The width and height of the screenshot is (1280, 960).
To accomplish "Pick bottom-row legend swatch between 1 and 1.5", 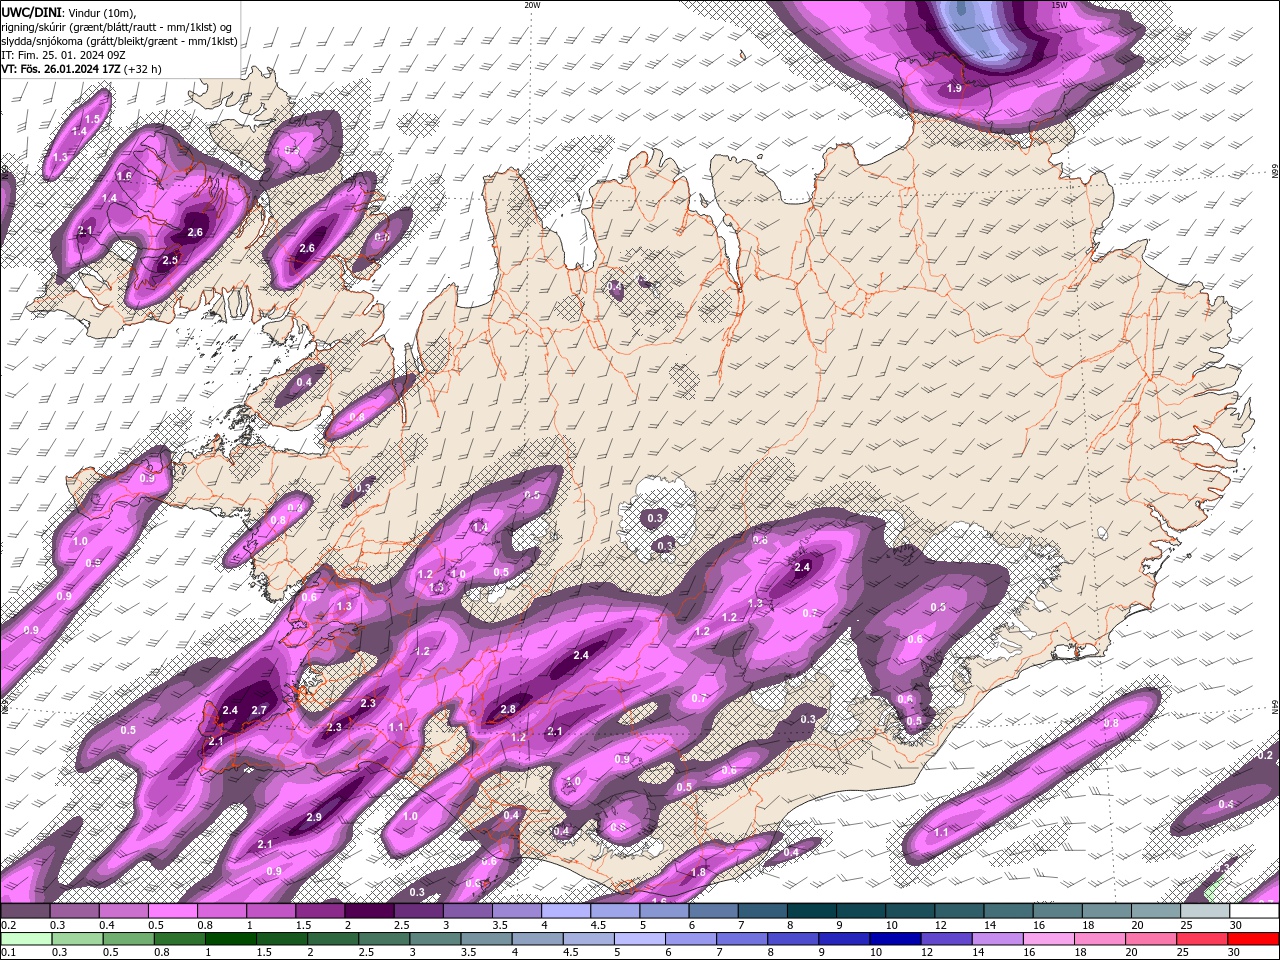I will 229,938.
